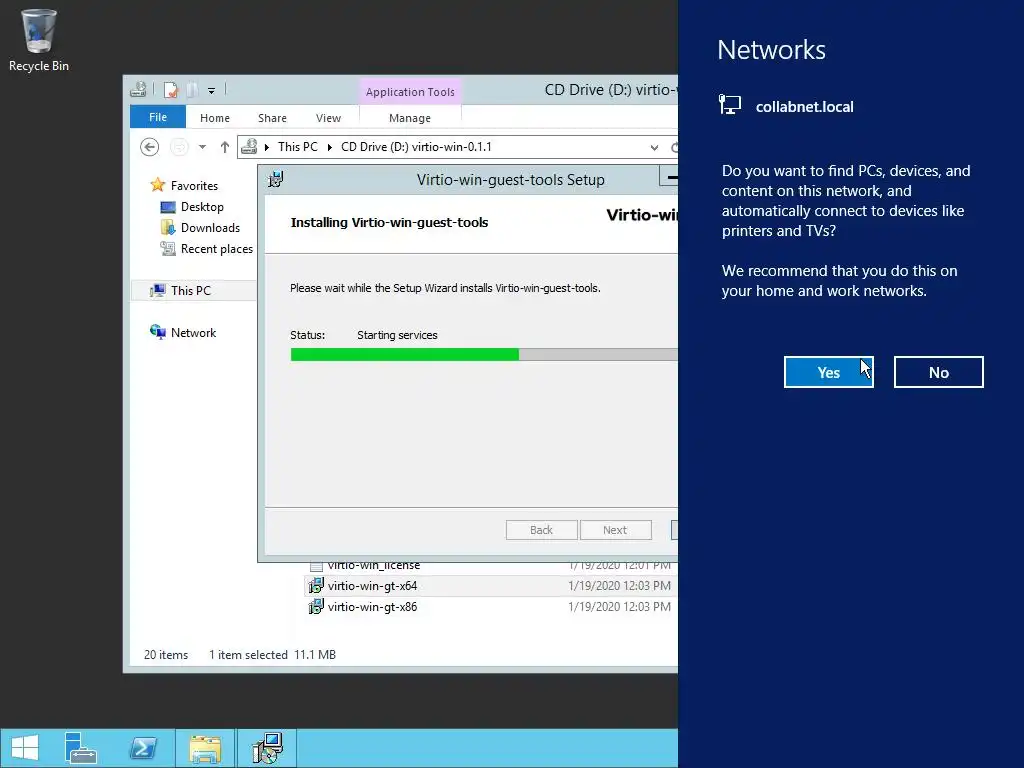Click the Virtio setup window title icon
The image size is (1024, 768).
pos(276,179)
